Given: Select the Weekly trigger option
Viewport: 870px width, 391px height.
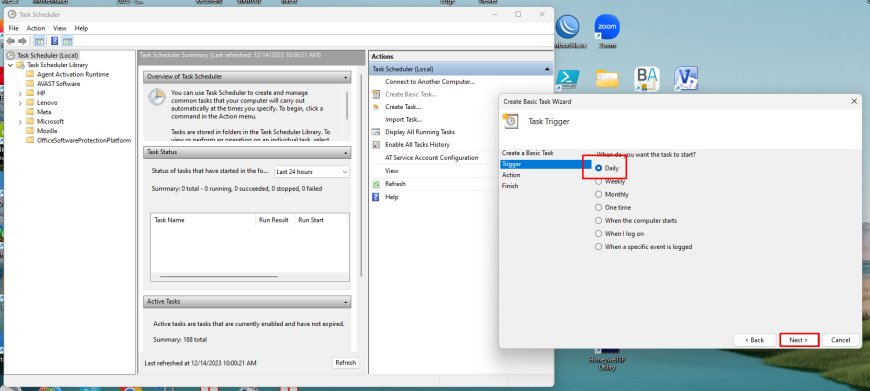Looking at the screenshot, I should click(x=599, y=181).
